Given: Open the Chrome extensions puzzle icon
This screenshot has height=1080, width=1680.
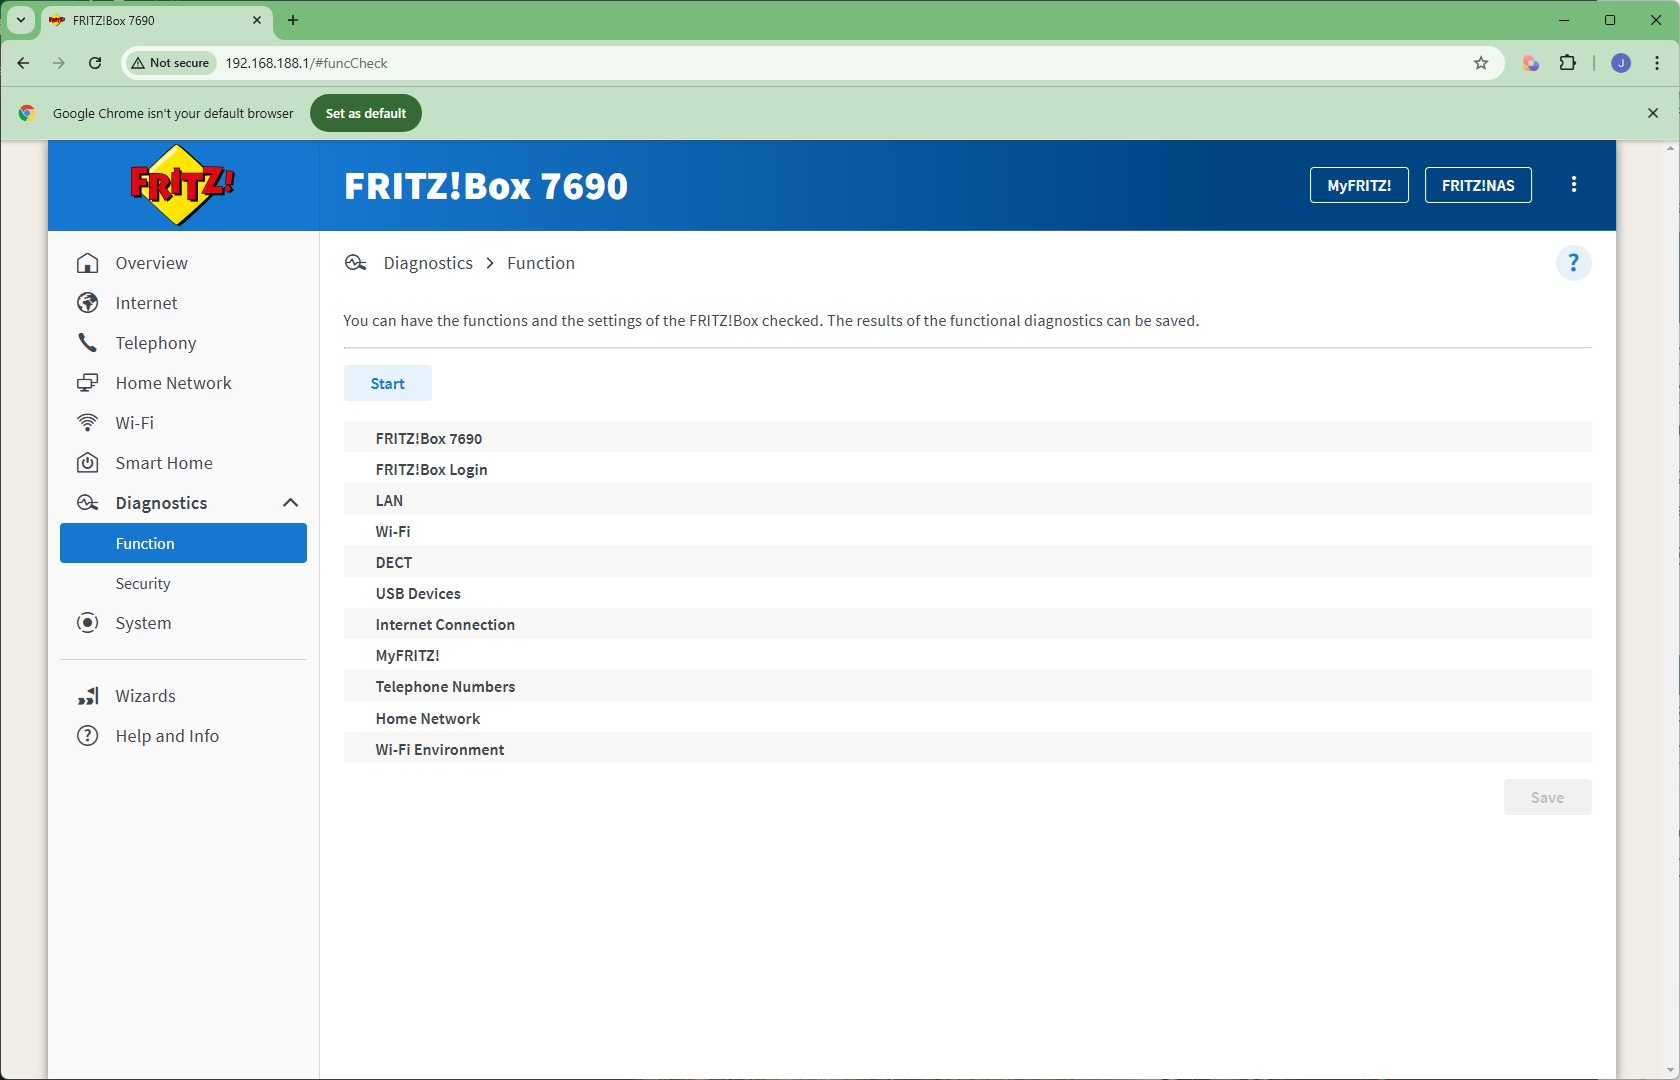Looking at the screenshot, I should [1568, 63].
